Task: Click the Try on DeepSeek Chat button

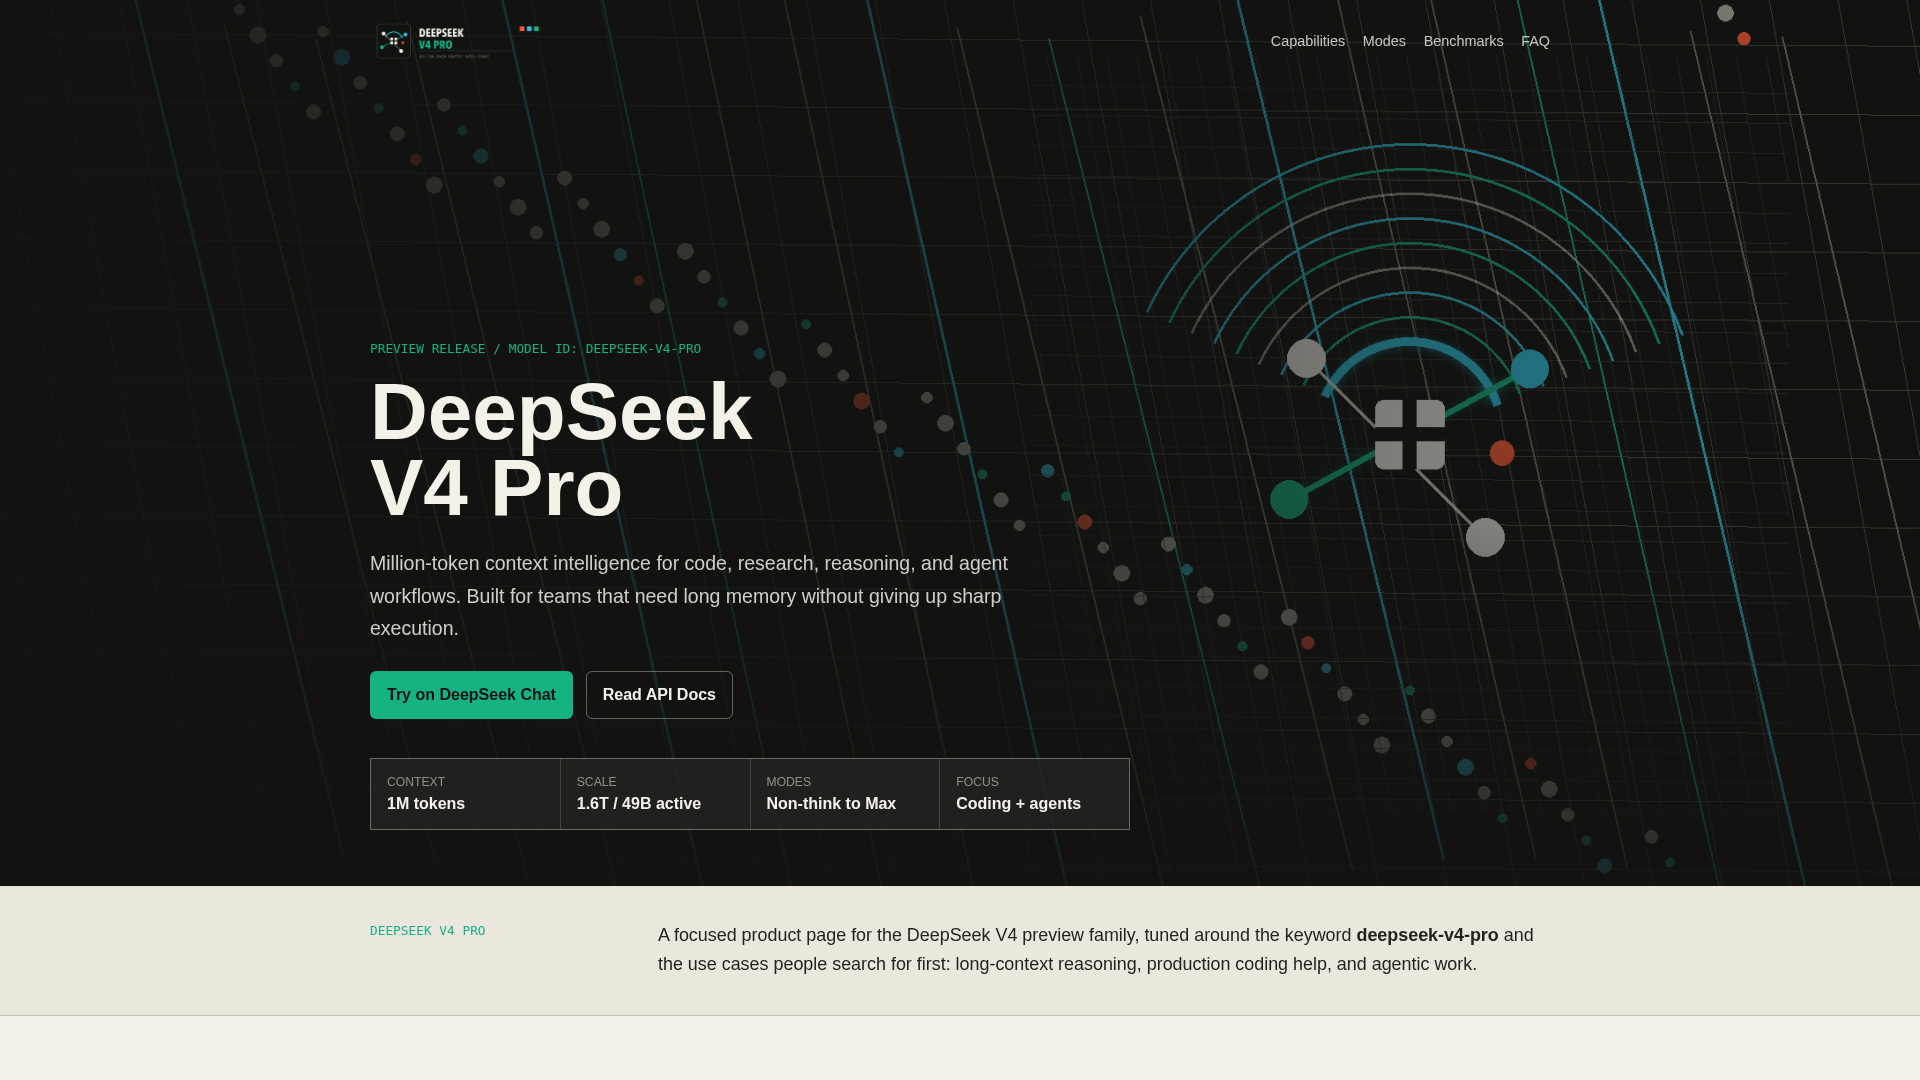Action: tap(471, 695)
